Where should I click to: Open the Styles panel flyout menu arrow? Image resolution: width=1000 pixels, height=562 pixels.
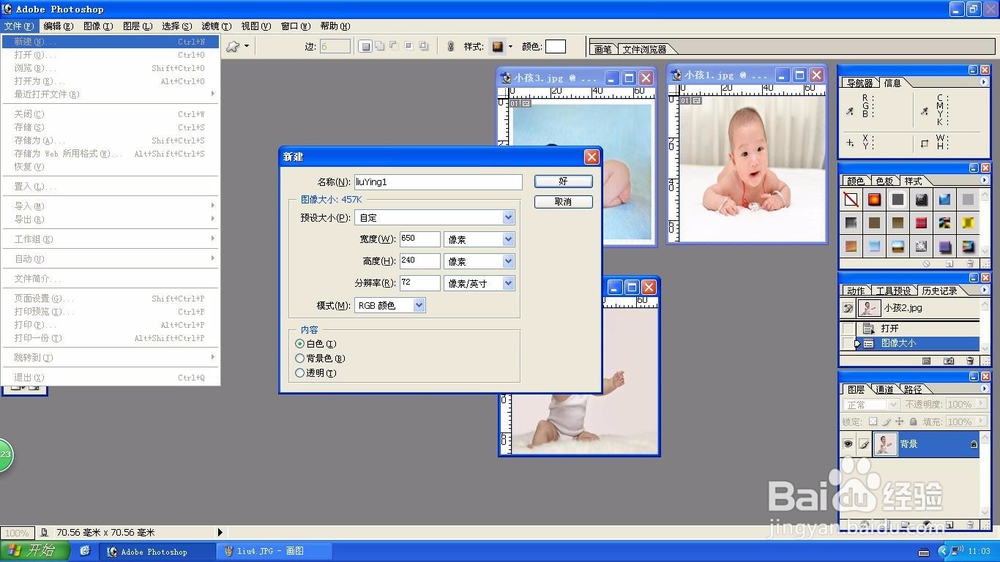click(x=983, y=181)
